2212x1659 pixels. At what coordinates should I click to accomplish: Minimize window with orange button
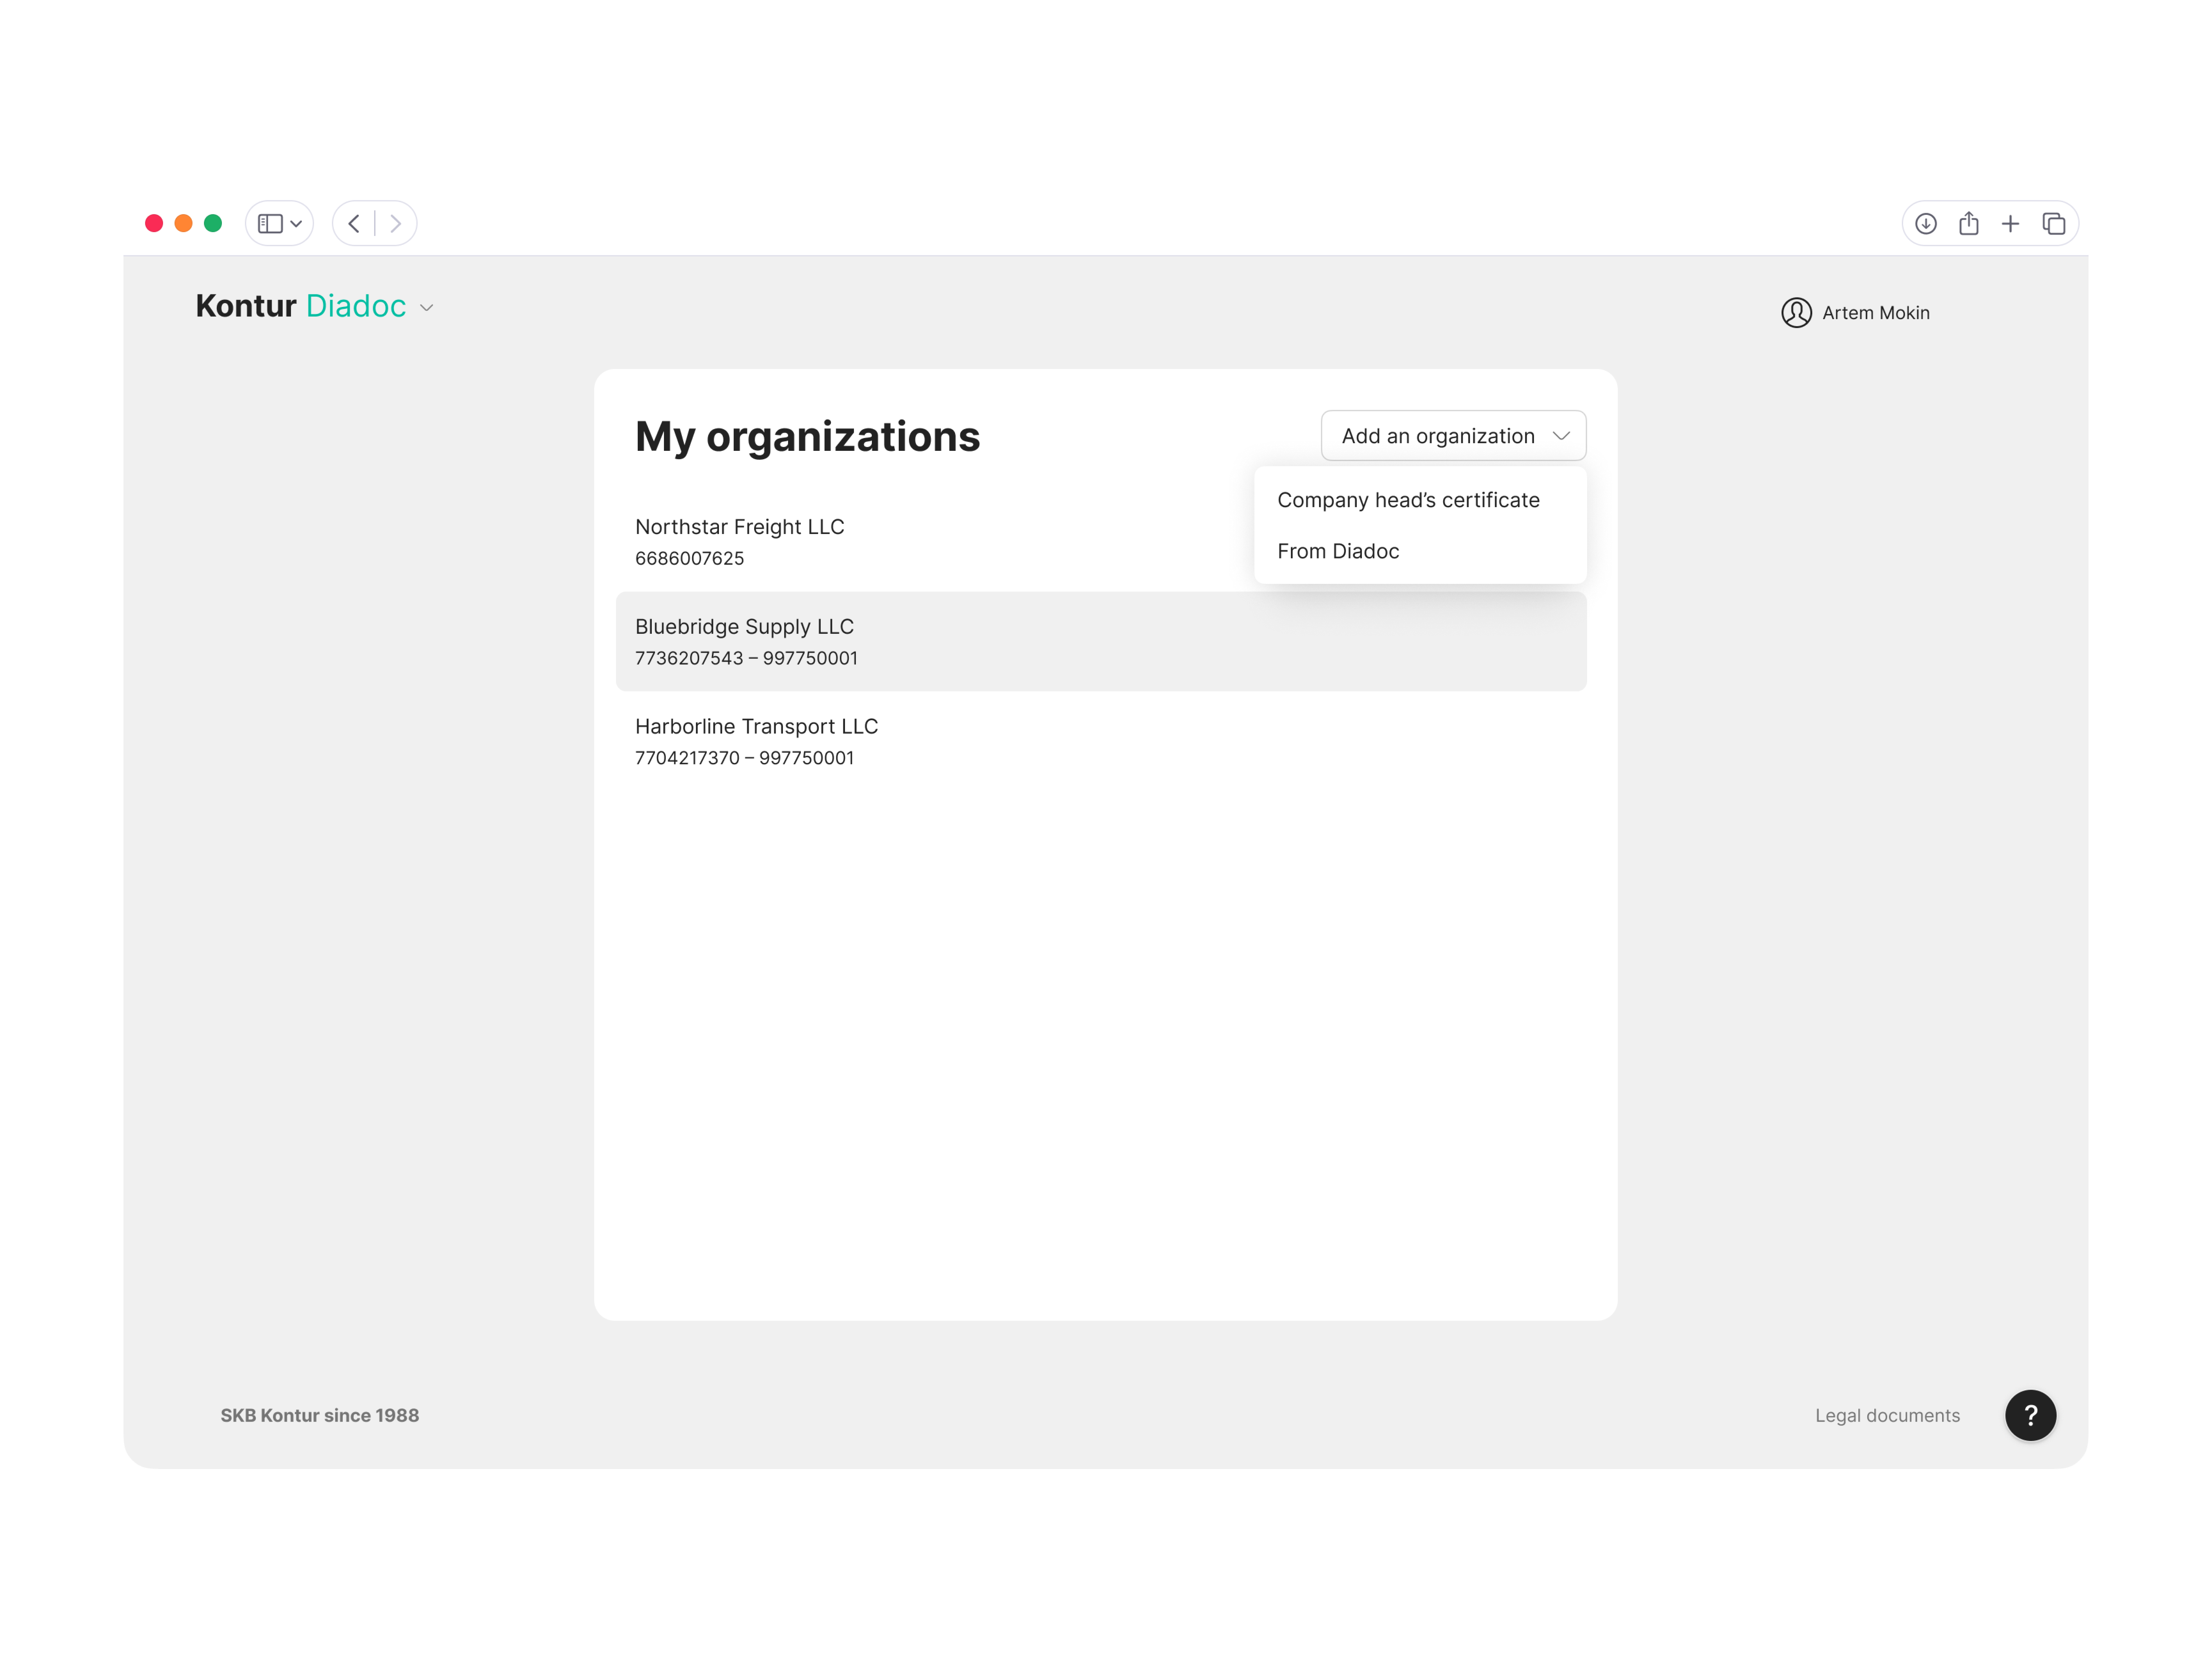pyautogui.click(x=183, y=223)
